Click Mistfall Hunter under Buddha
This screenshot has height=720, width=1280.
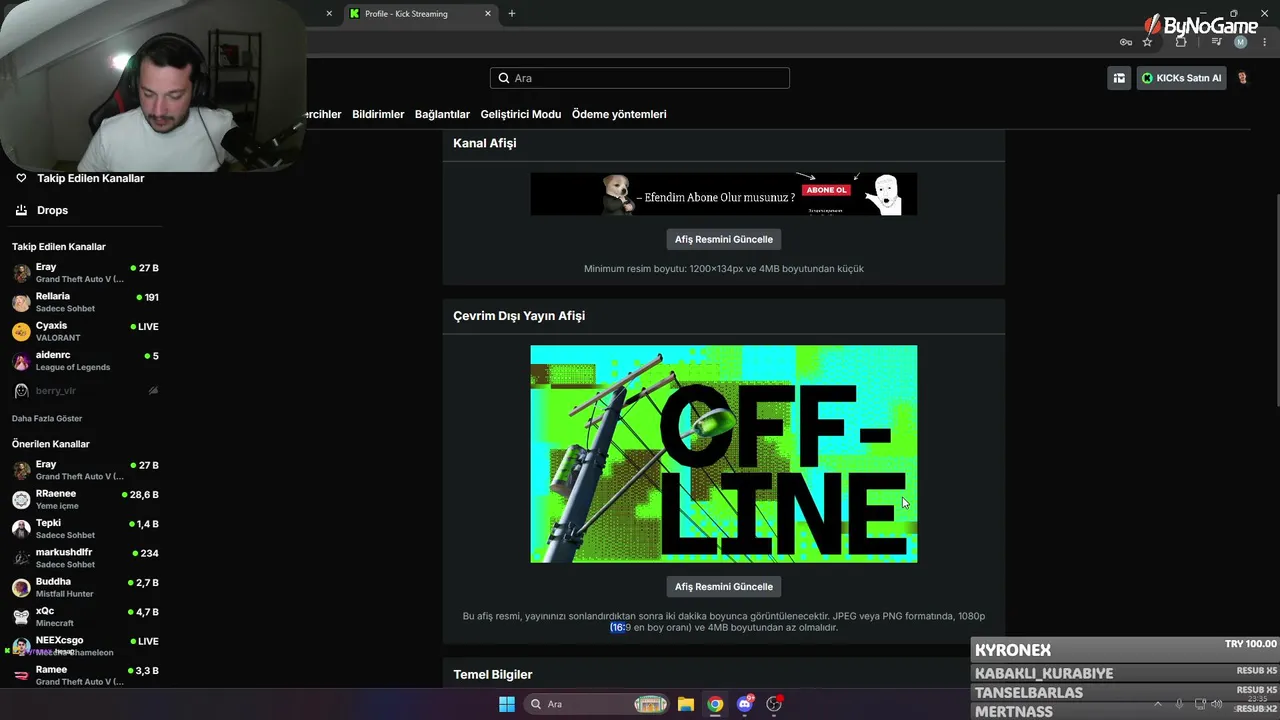(65, 594)
